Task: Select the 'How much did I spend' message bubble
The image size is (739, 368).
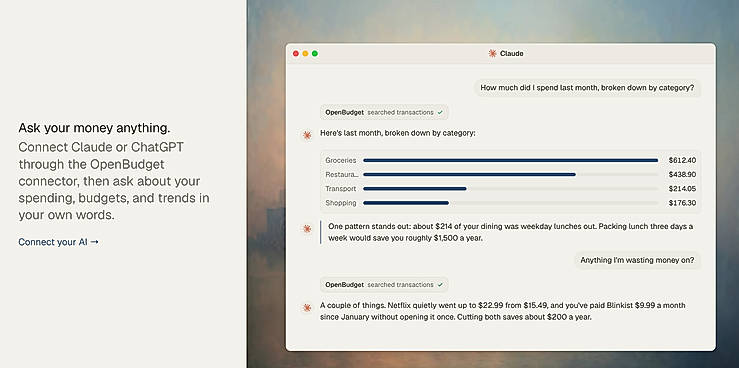Action: [587, 88]
